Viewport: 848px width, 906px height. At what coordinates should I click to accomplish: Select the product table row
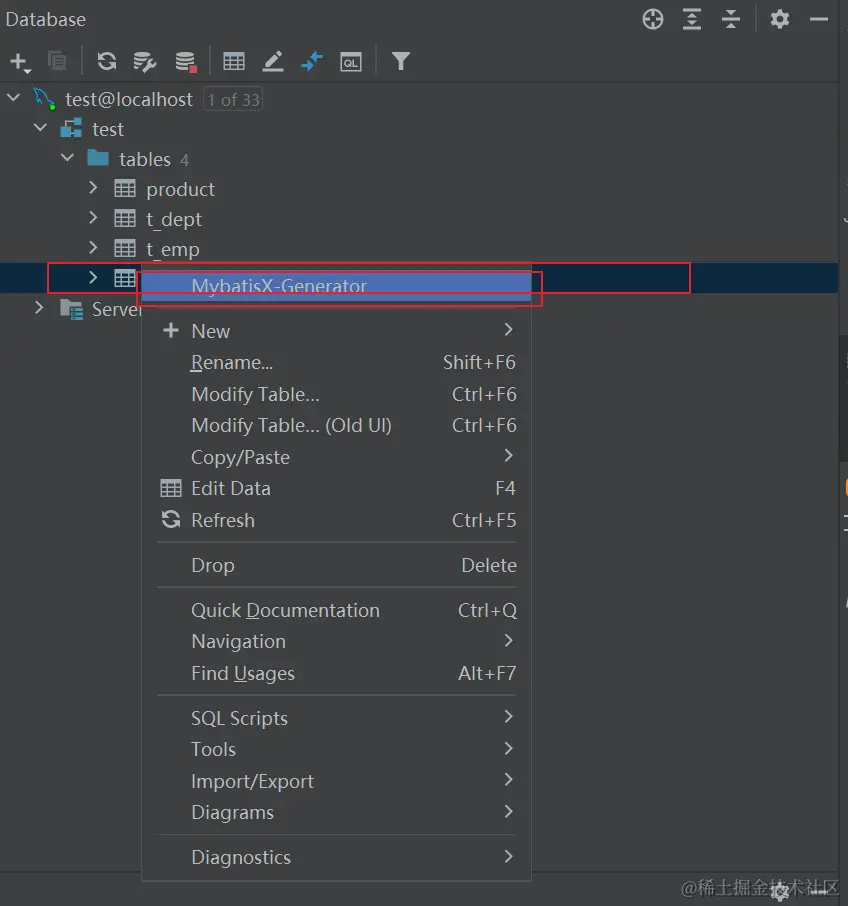pyautogui.click(x=419, y=188)
